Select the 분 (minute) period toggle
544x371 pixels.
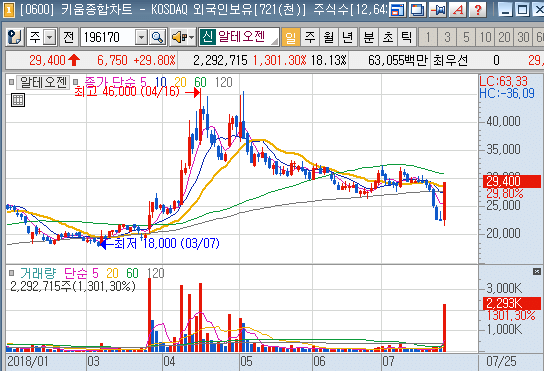pyautogui.click(x=369, y=37)
